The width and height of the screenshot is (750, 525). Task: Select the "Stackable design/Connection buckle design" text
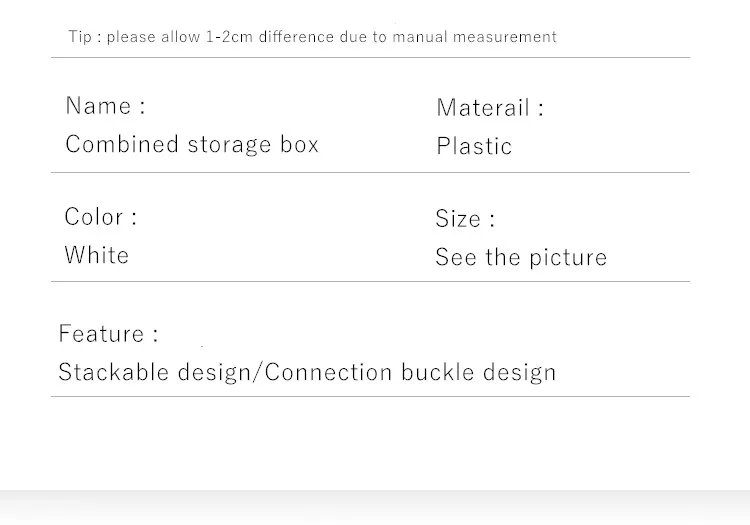click(x=307, y=372)
